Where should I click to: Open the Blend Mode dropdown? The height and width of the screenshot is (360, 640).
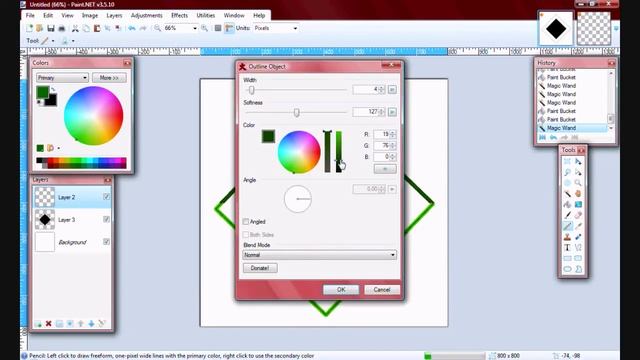coord(319,255)
